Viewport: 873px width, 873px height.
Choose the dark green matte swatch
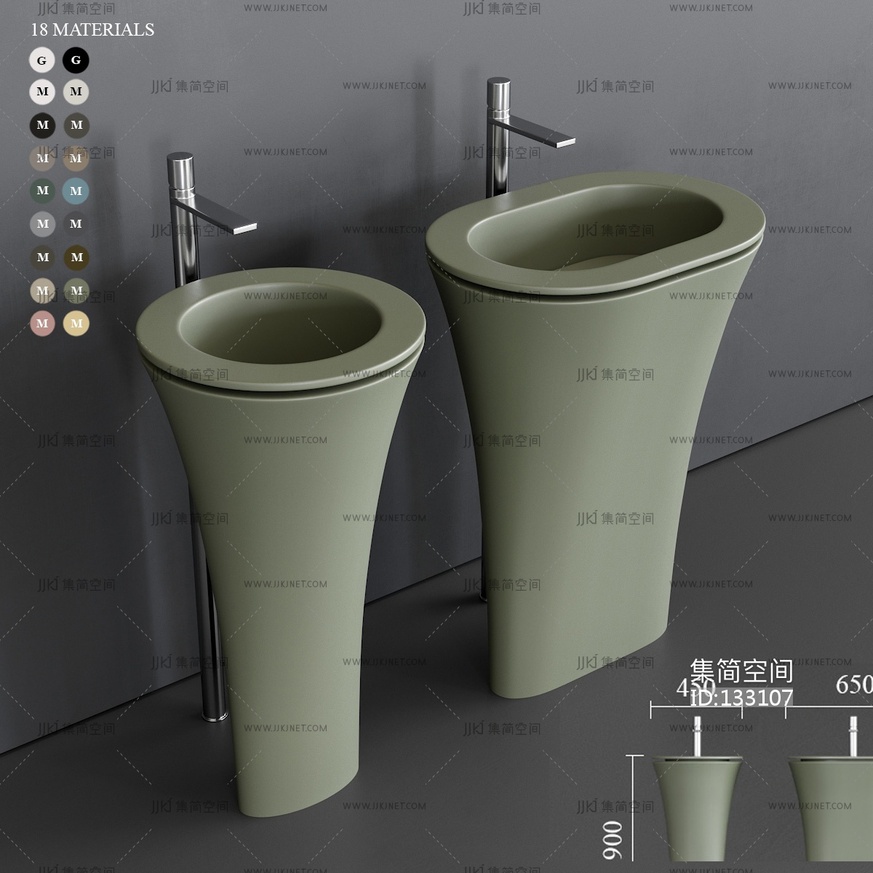tap(42, 190)
